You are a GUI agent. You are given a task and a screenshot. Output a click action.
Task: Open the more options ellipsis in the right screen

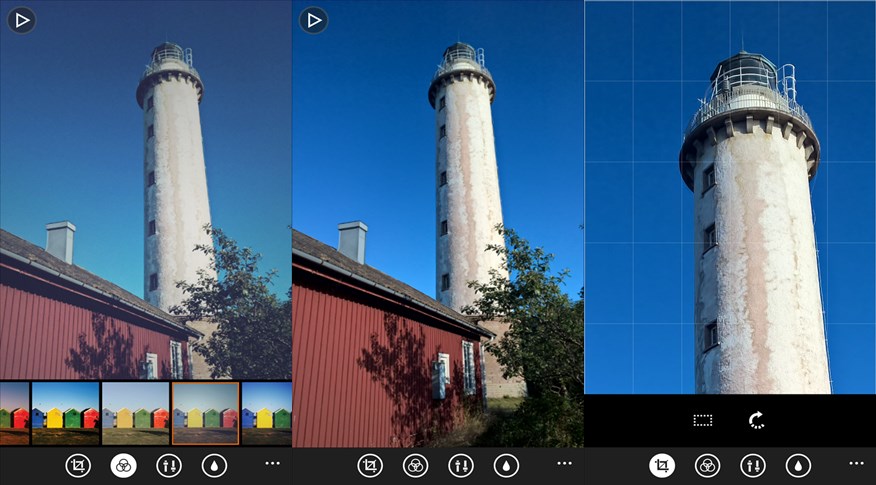(857, 463)
